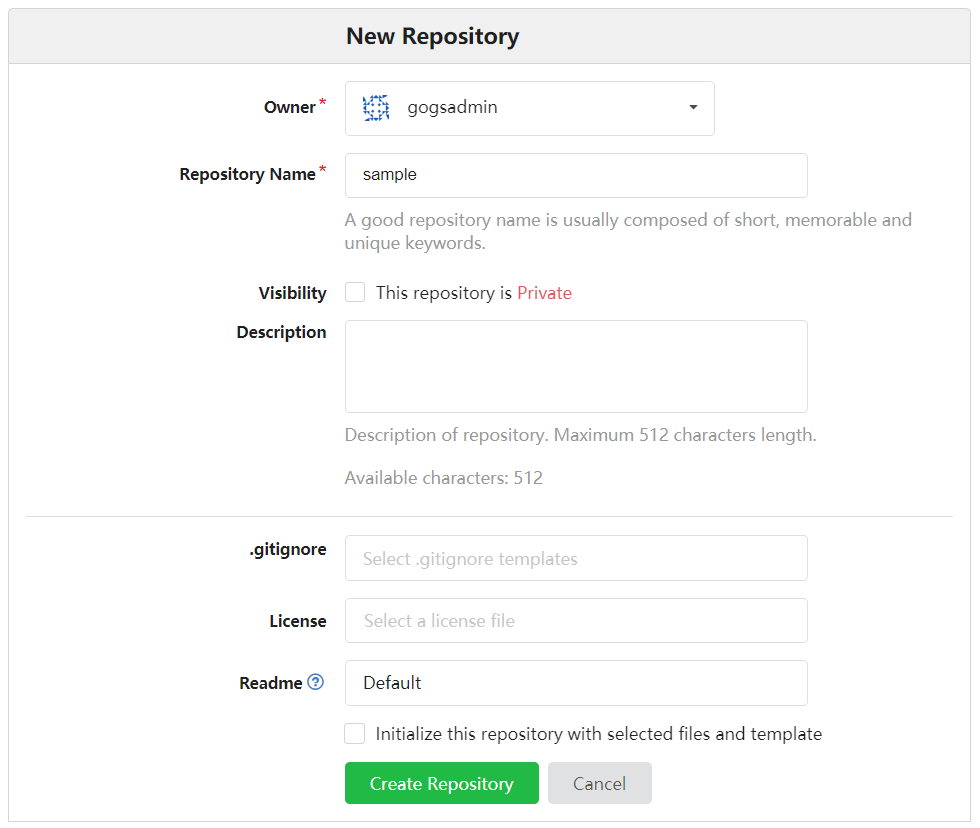Toggle the private Visibility checkbox
The width and height of the screenshot is (980, 828).
pos(355,292)
